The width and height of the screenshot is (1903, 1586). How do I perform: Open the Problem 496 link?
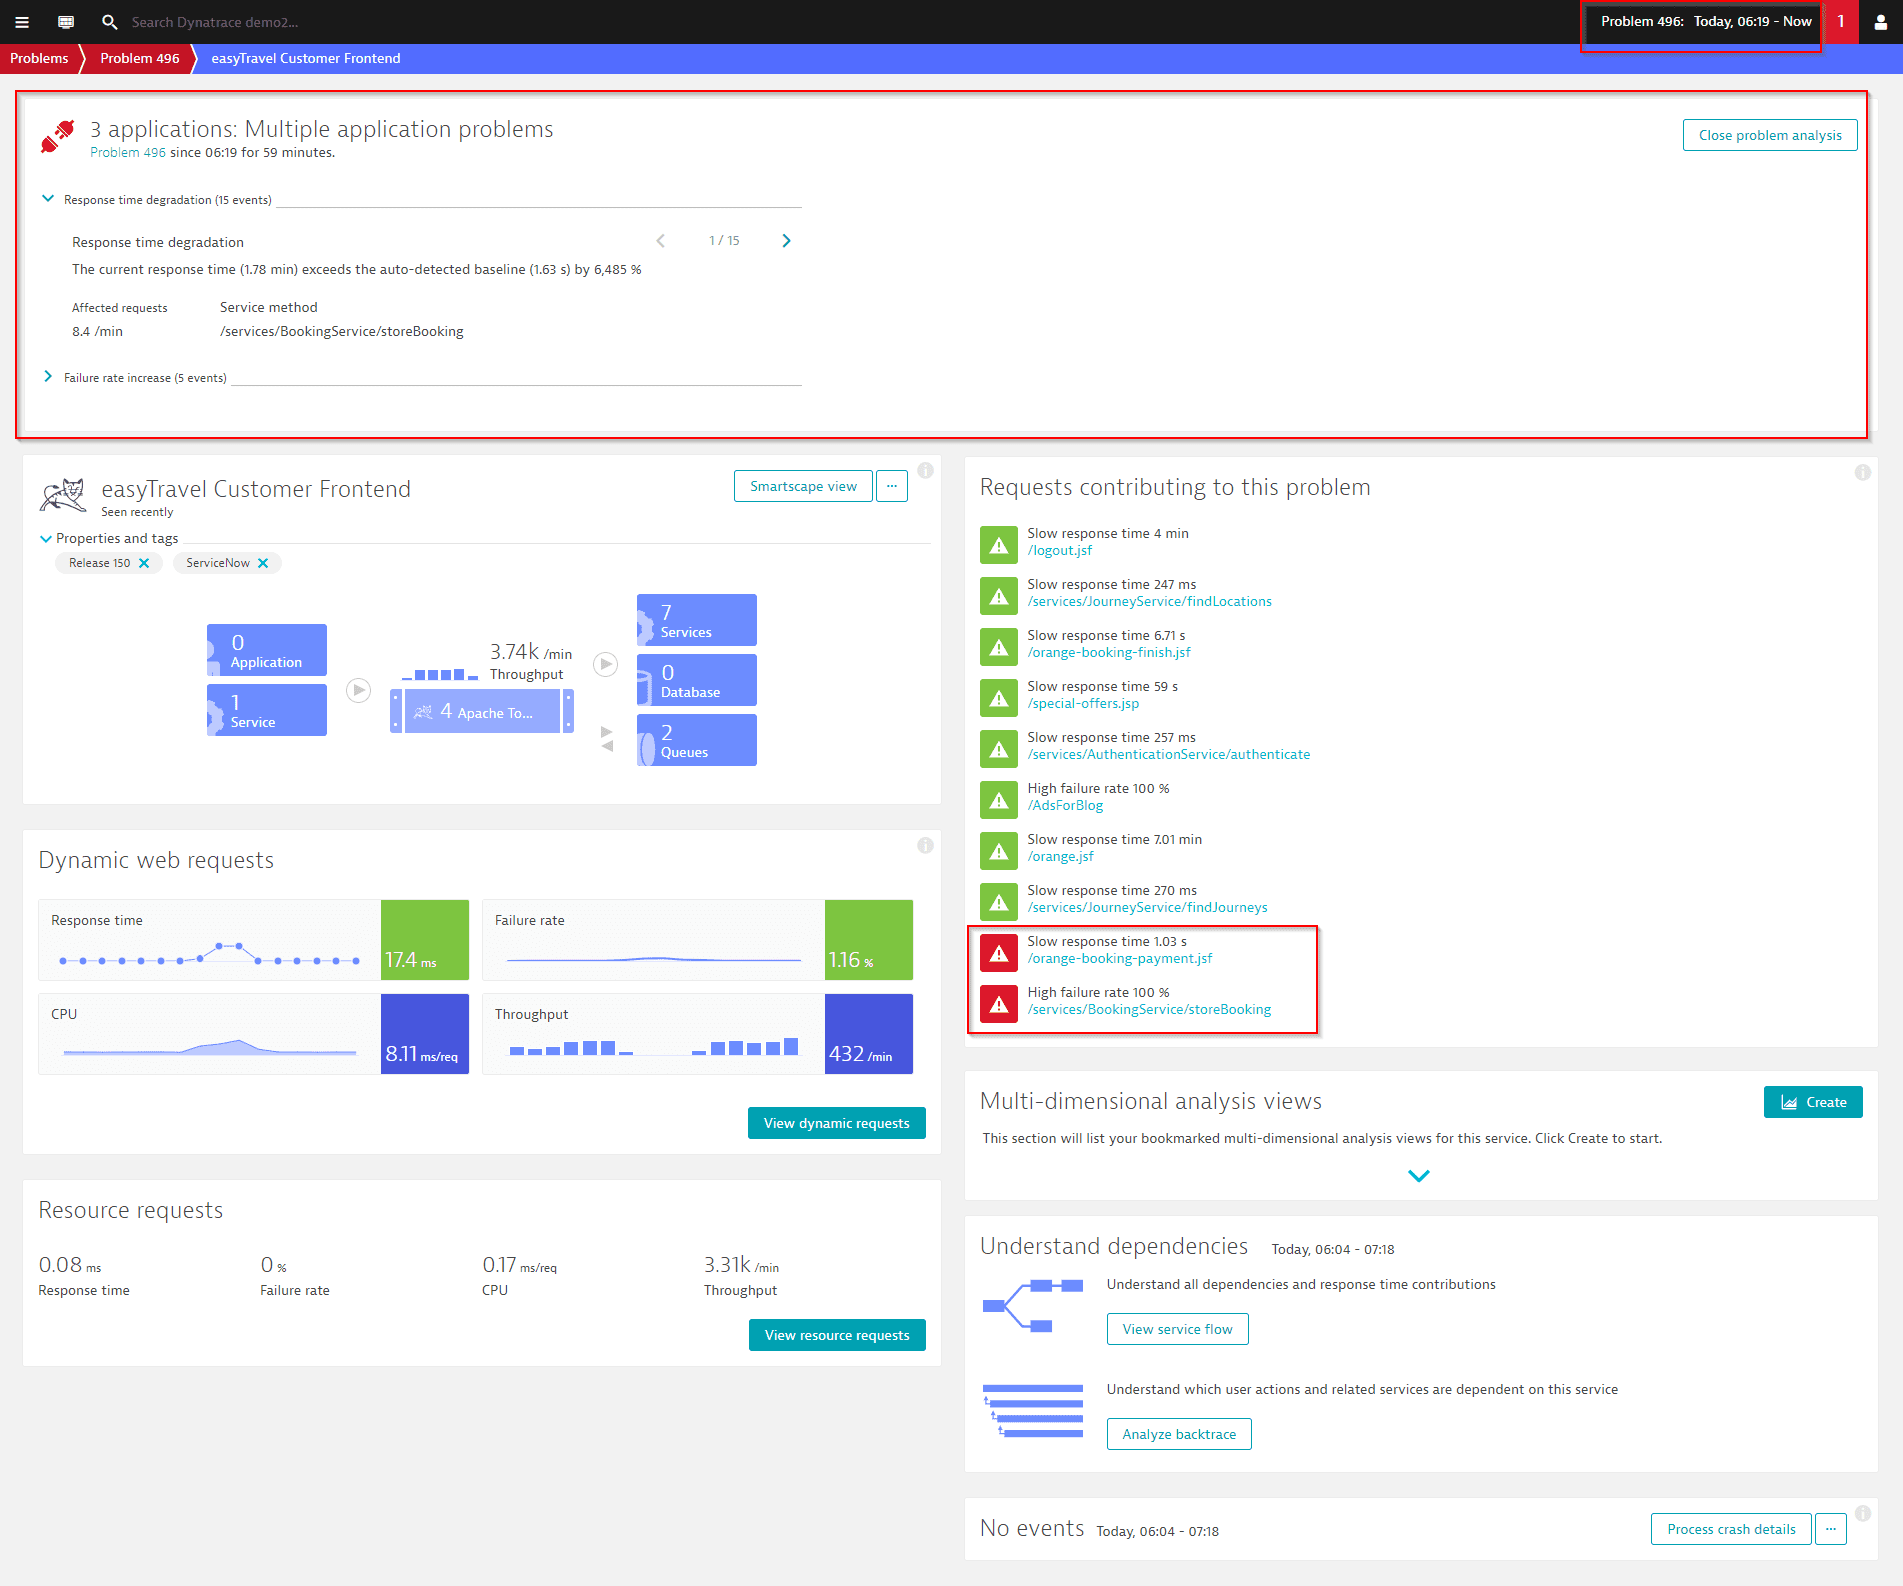pos(128,153)
